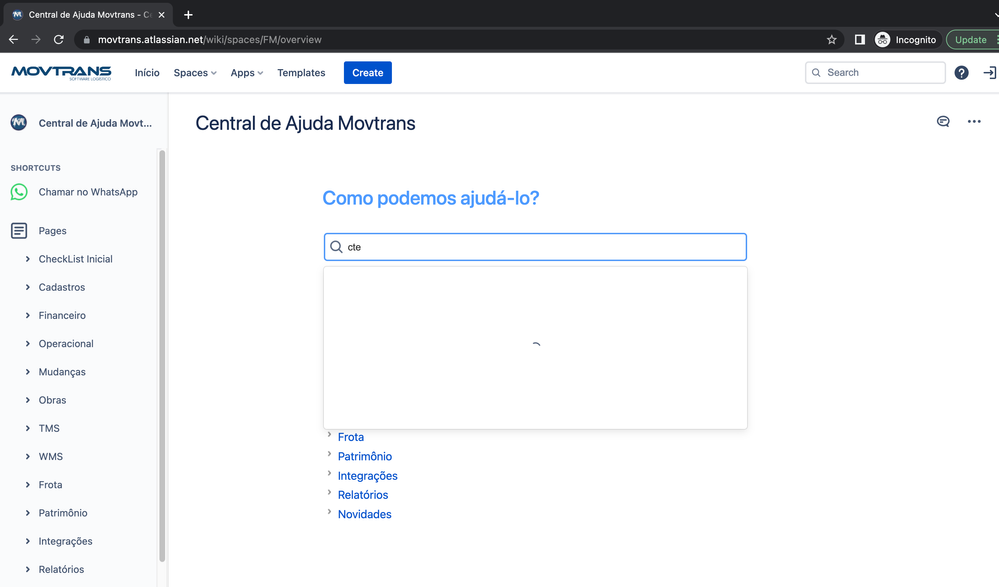
Task: Expand CheckList Inicial in sidebar tree
Action: [27, 259]
